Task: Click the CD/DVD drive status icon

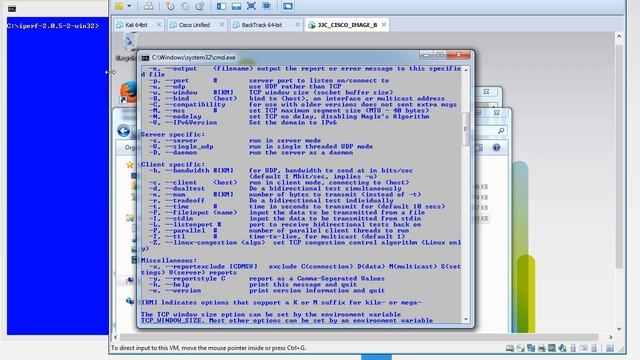Action: (x=520, y=348)
